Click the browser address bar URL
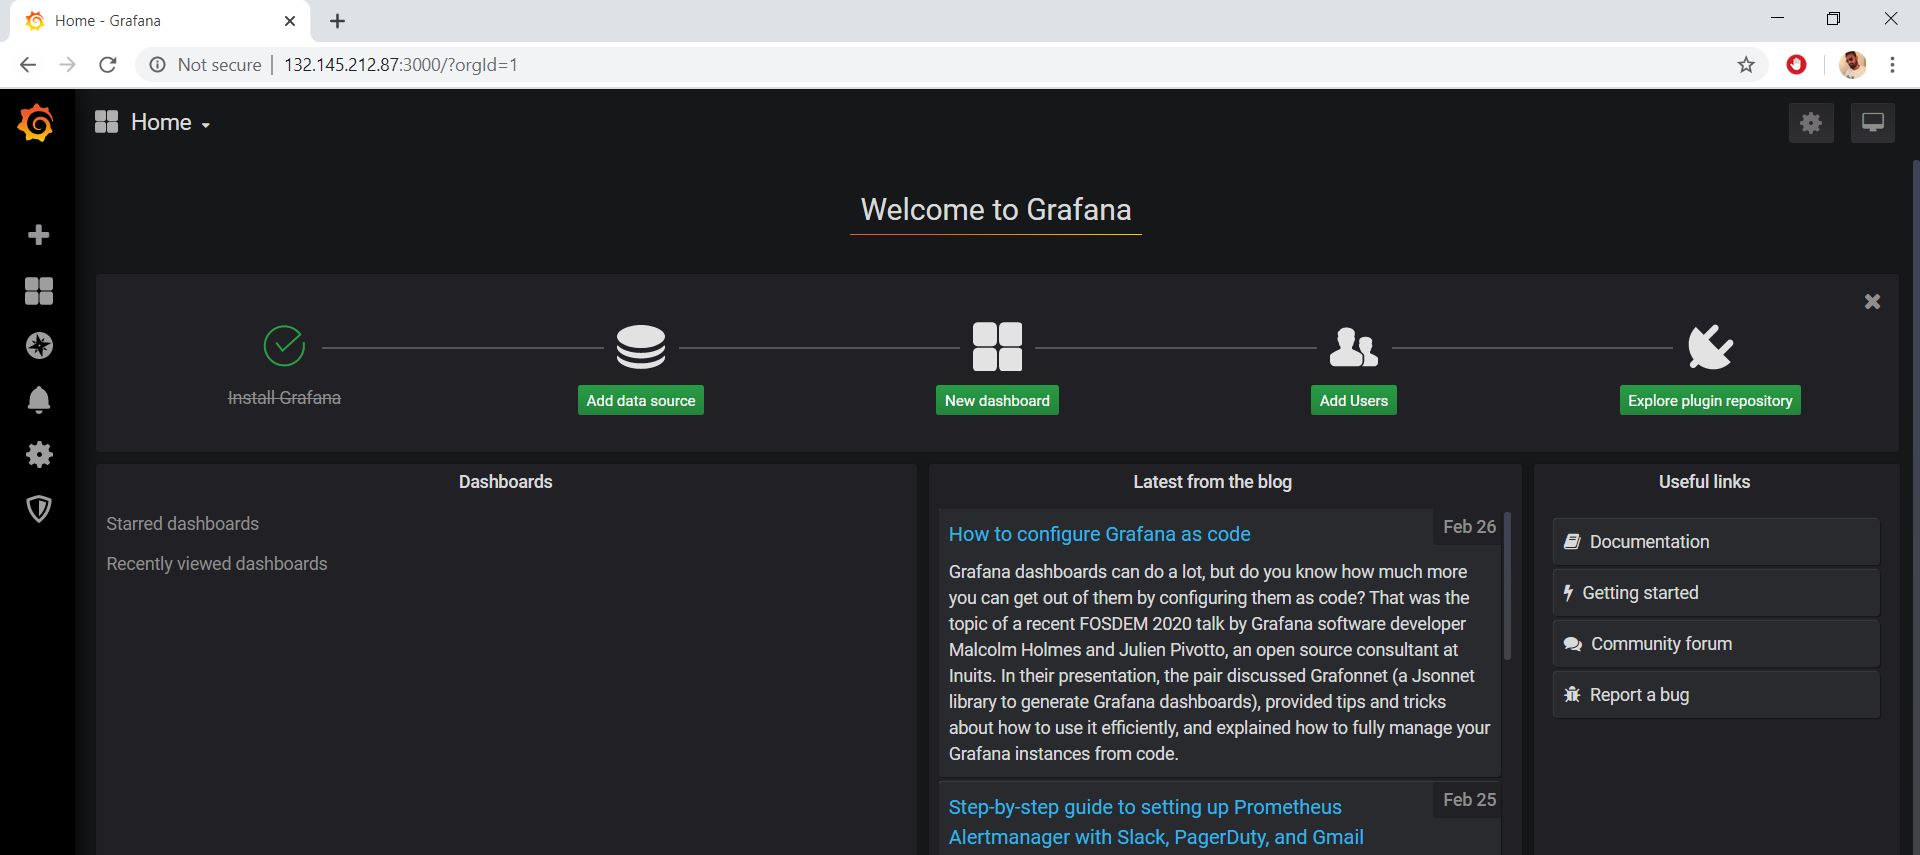The height and width of the screenshot is (855, 1920). point(400,65)
